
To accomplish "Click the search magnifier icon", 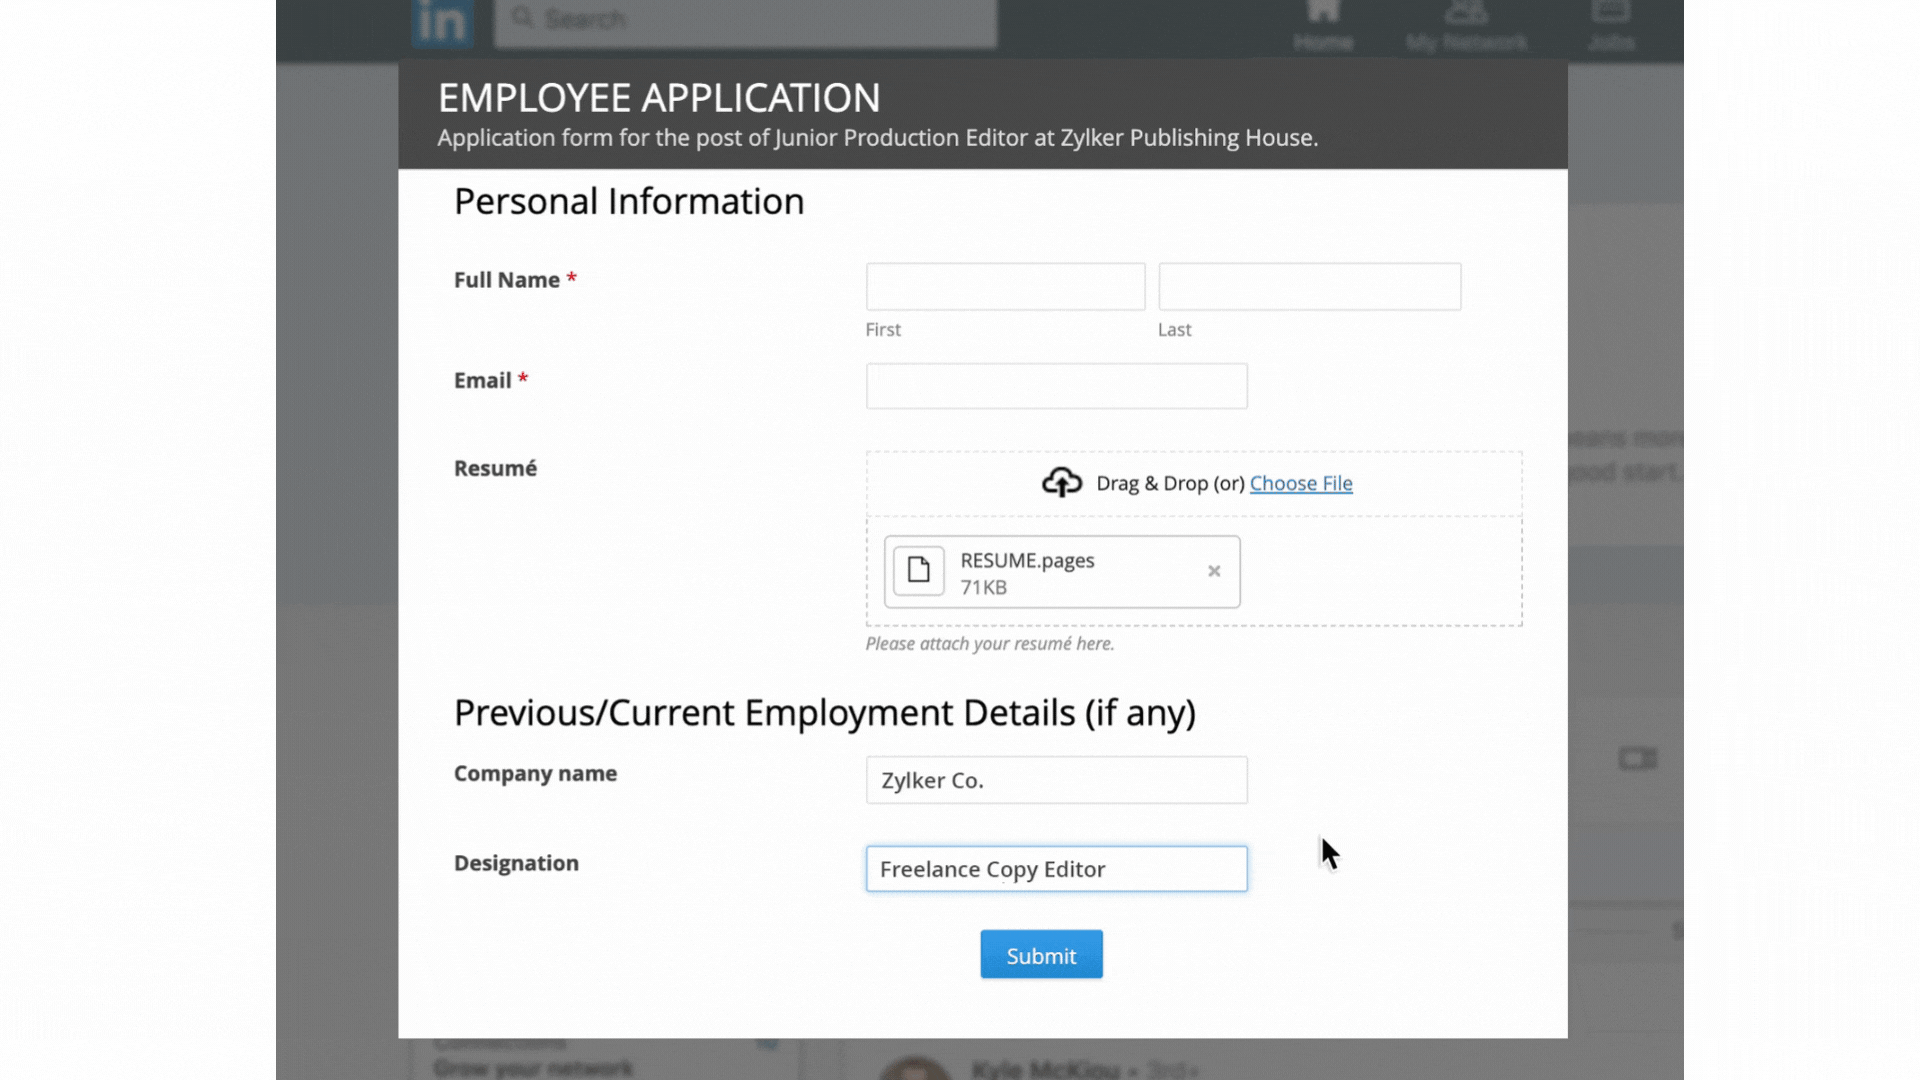I will coord(522,18).
